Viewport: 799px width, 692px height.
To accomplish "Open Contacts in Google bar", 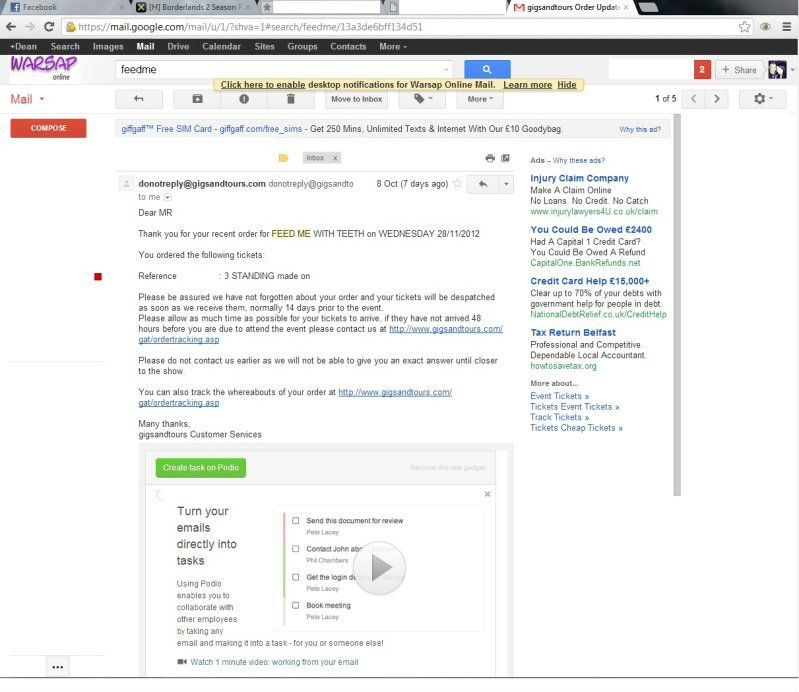I will coord(348,46).
